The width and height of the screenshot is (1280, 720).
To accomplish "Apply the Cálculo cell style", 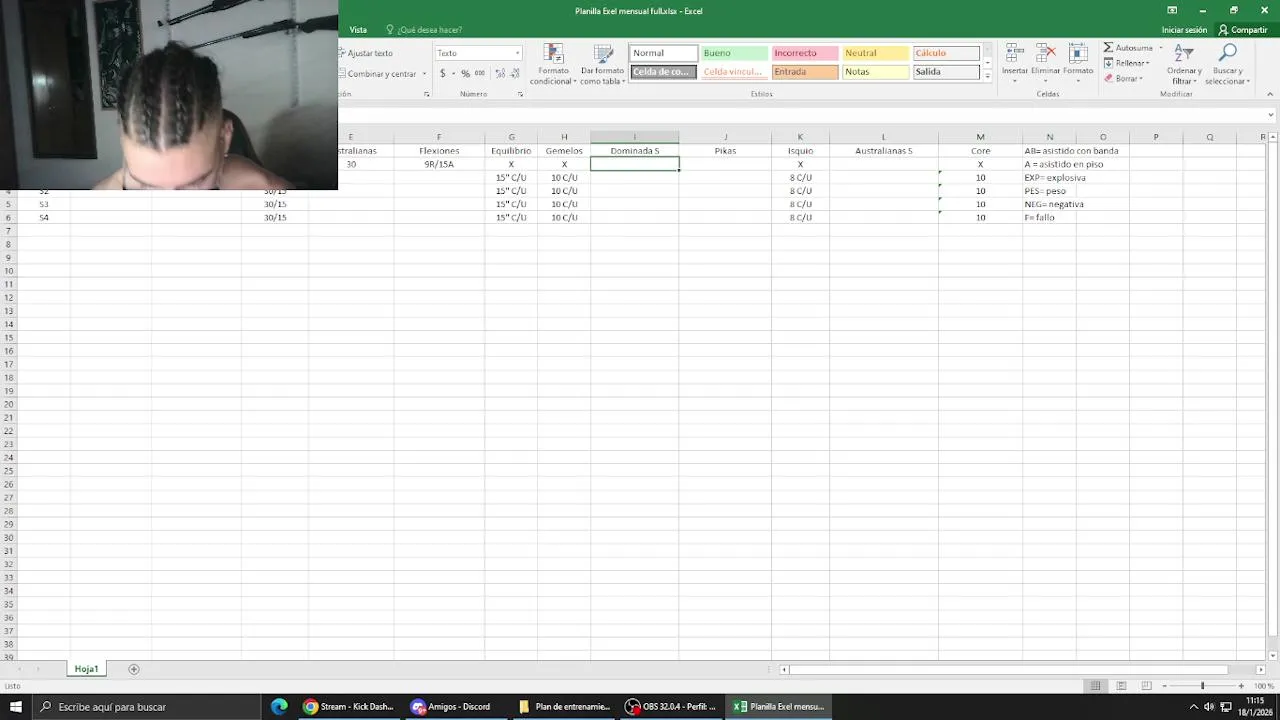I will [x=946, y=53].
